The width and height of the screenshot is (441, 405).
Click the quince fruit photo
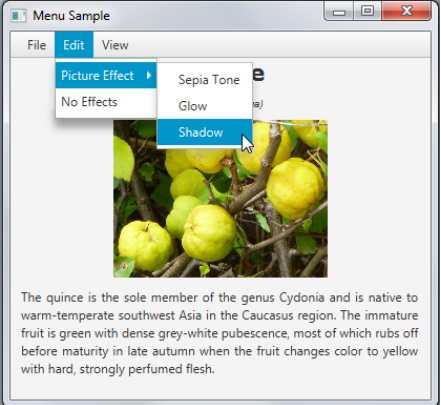click(x=220, y=199)
